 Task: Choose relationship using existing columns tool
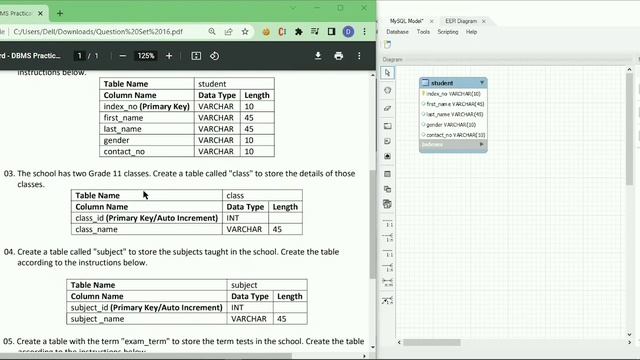387,300
